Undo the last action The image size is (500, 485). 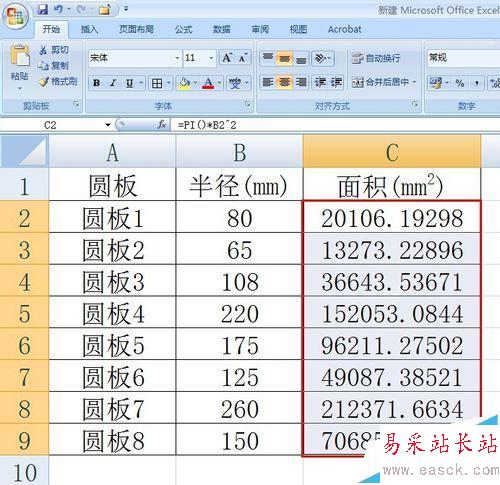pos(59,9)
